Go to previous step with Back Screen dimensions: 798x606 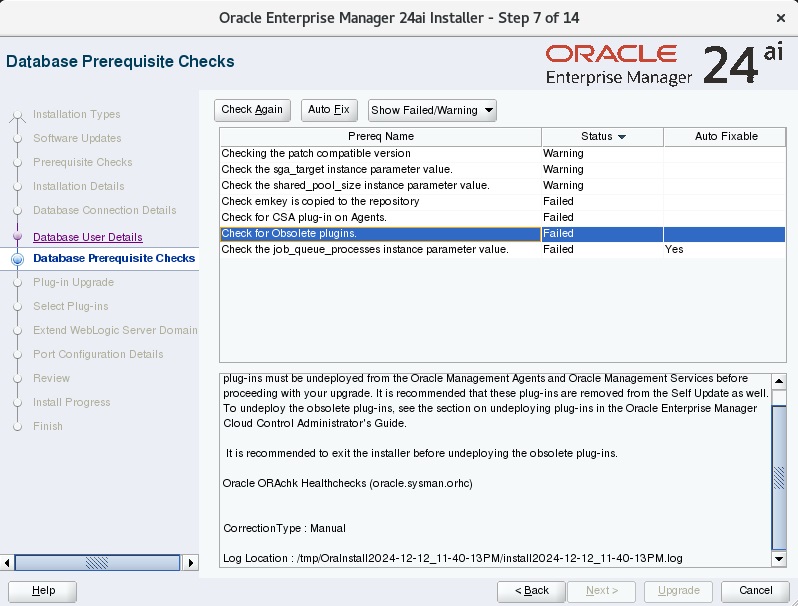[531, 591]
